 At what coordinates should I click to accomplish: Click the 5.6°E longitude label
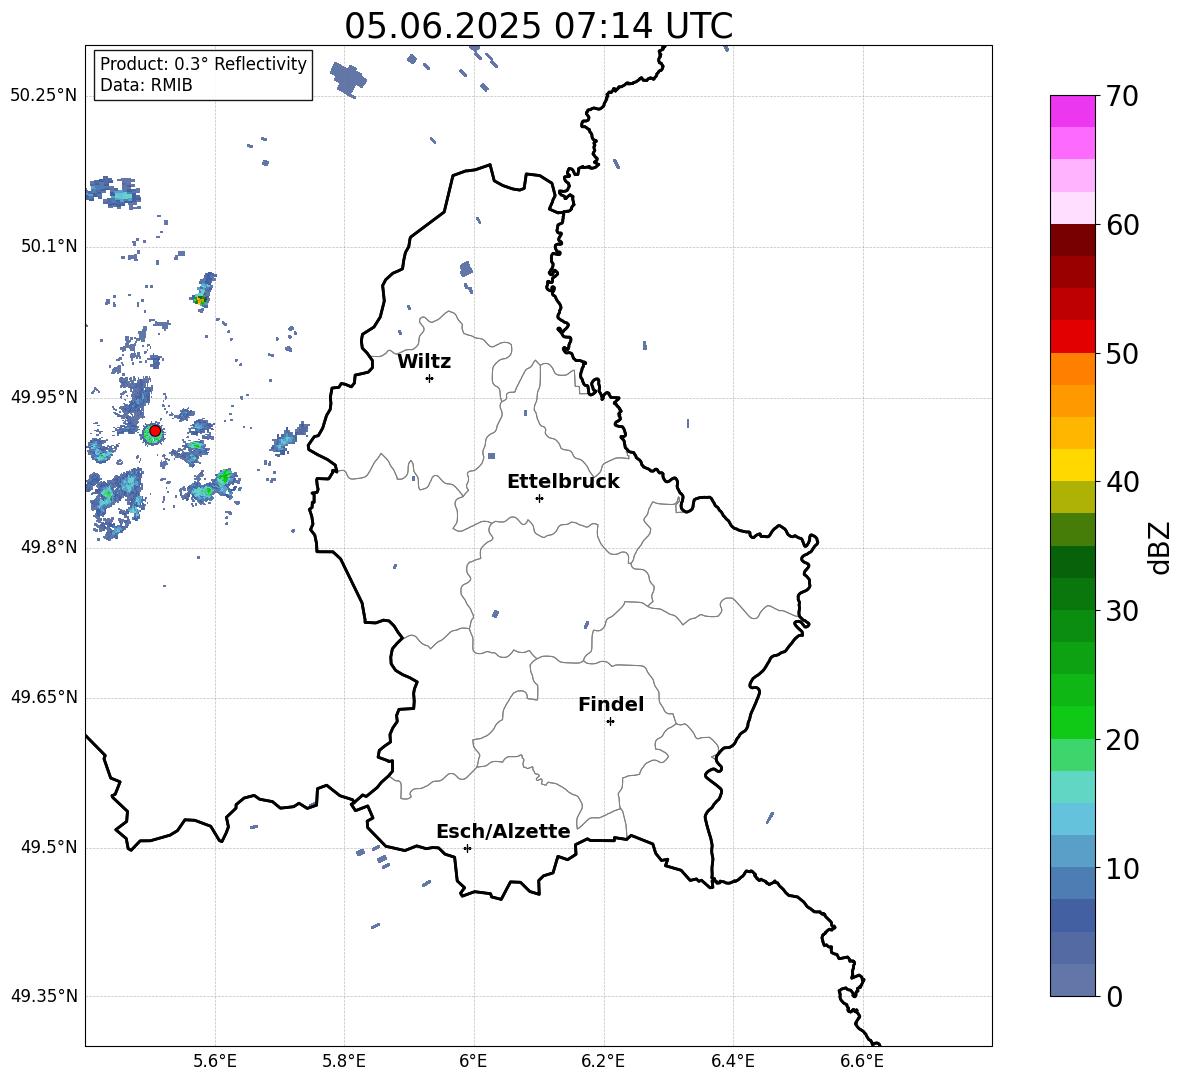coord(215,1061)
